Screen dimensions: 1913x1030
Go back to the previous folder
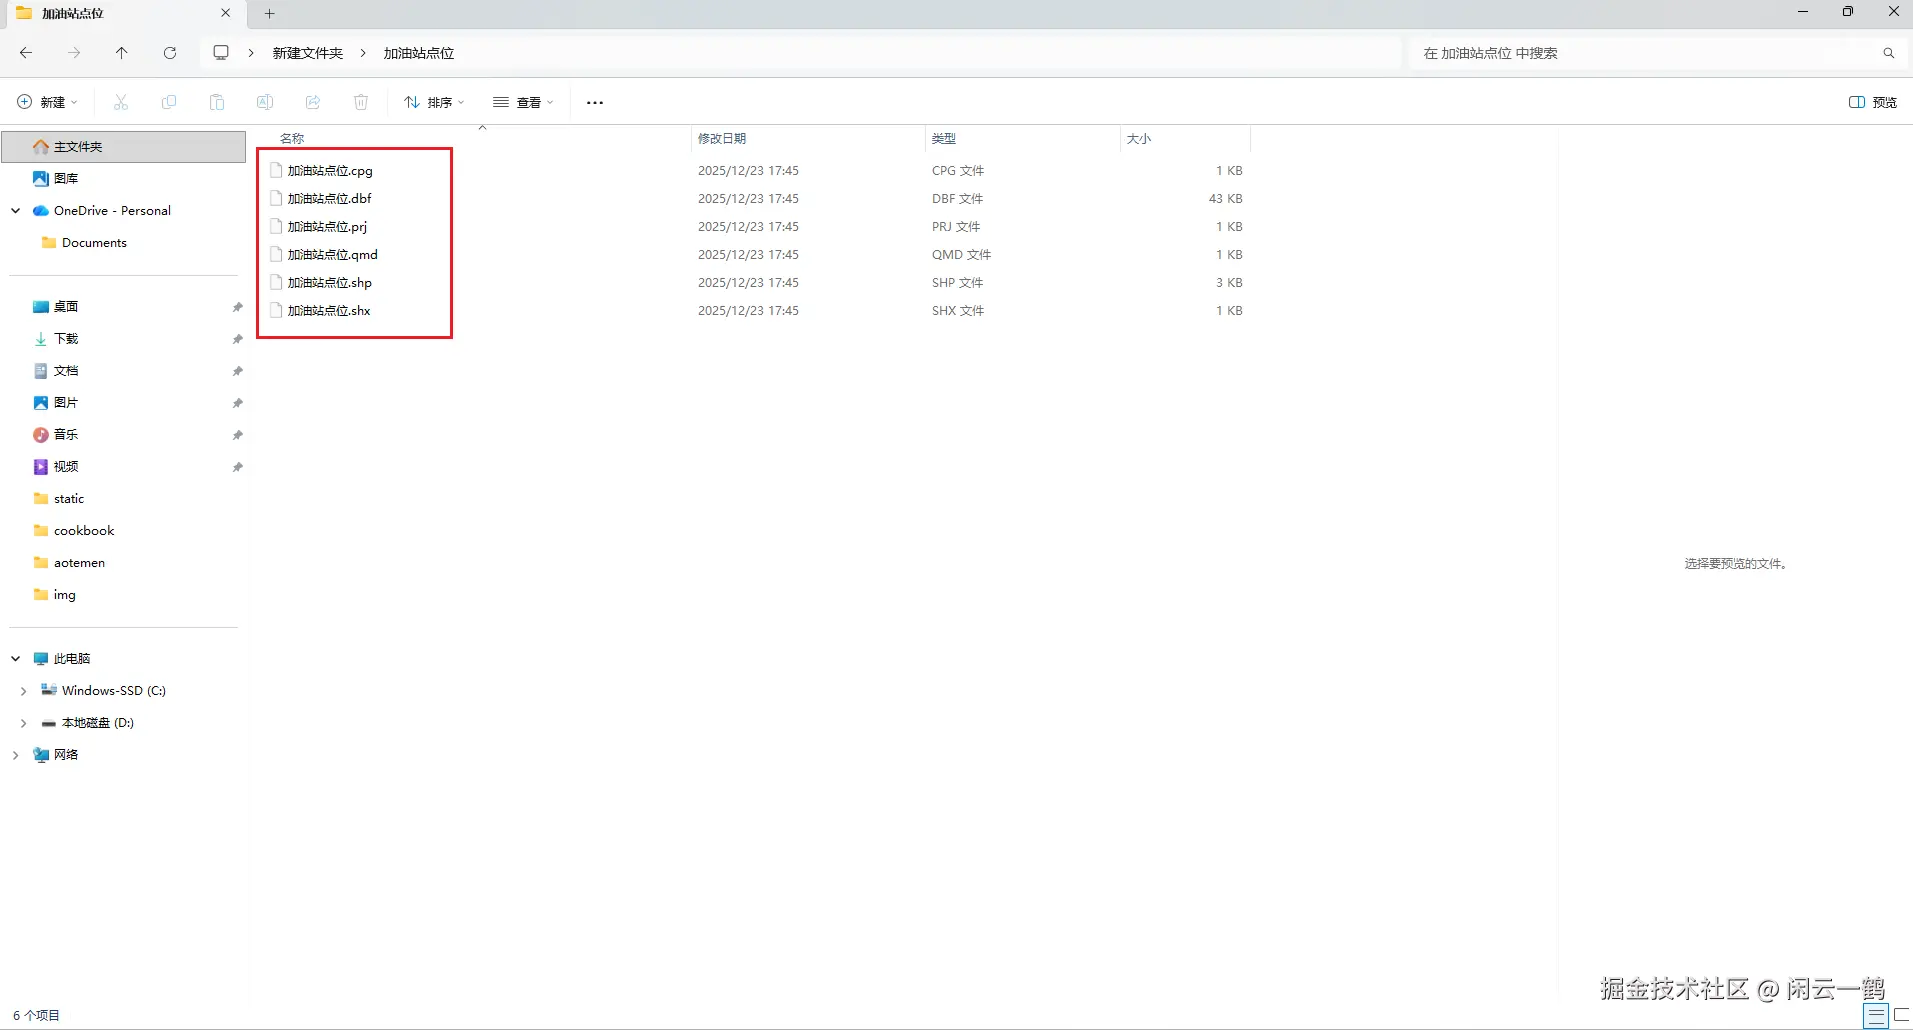(x=26, y=53)
